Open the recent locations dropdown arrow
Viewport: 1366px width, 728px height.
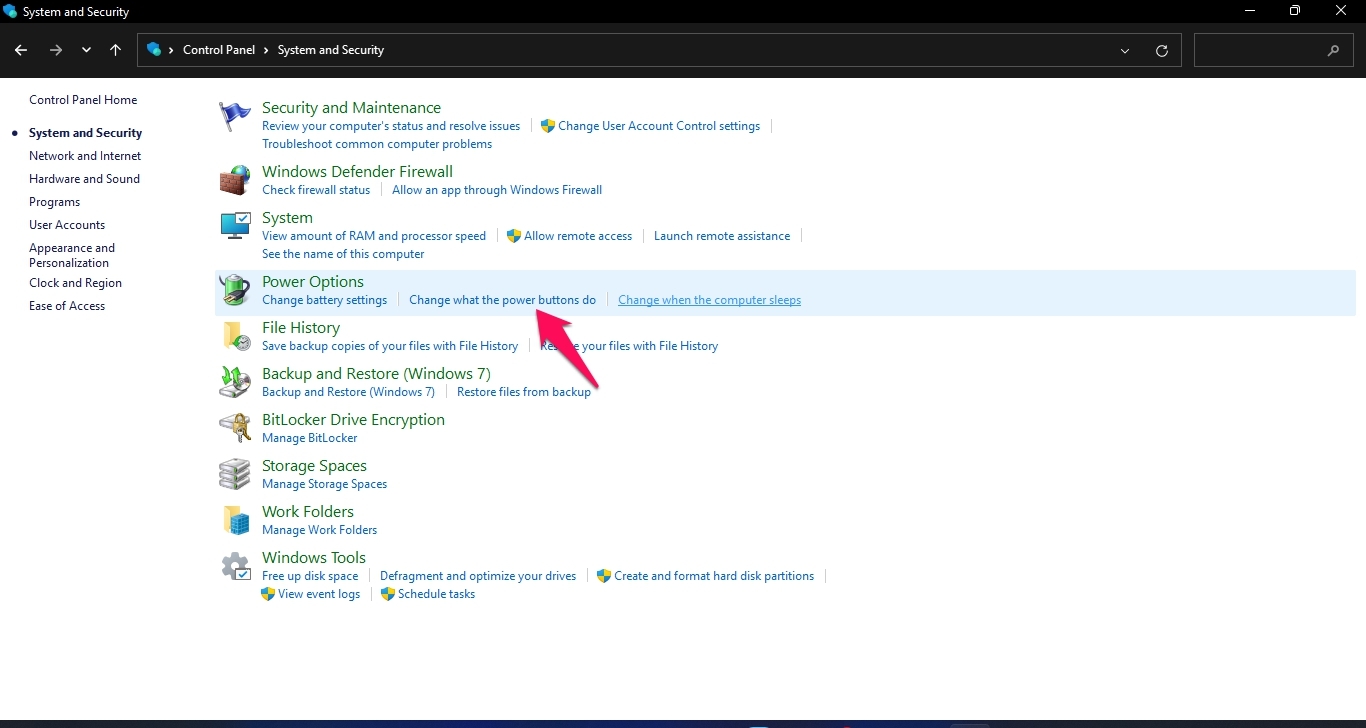coord(87,50)
